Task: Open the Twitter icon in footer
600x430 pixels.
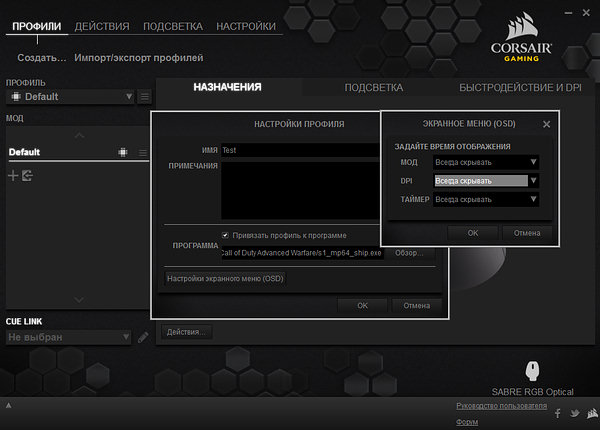Action: 574,413
